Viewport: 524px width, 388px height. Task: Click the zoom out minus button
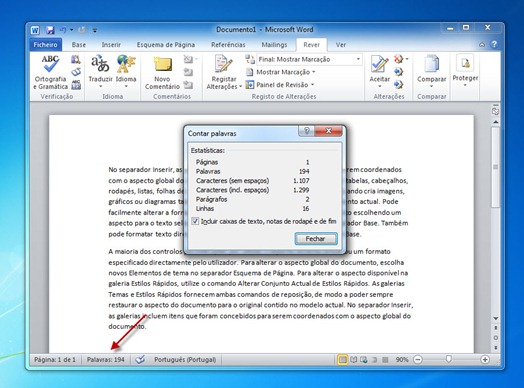point(418,360)
